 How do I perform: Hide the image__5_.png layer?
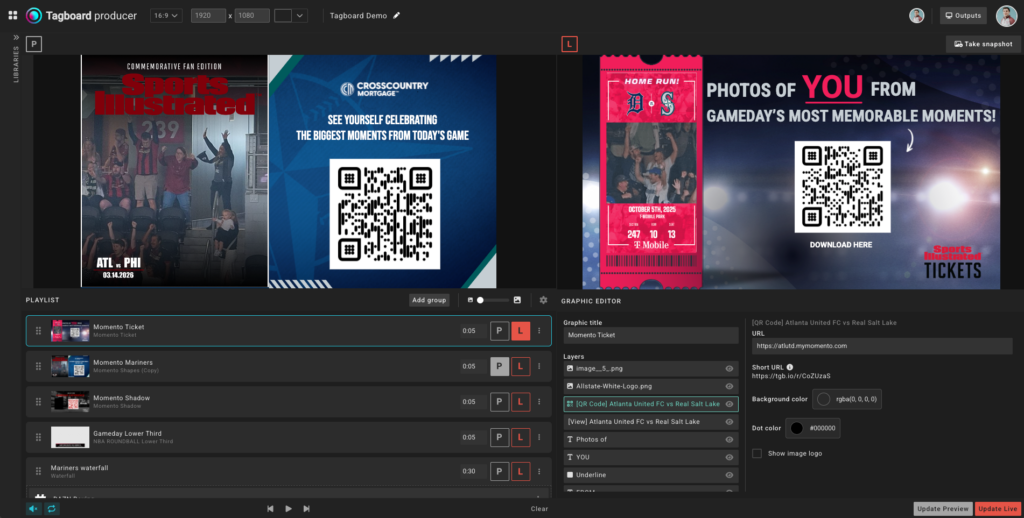tap(729, 368)
